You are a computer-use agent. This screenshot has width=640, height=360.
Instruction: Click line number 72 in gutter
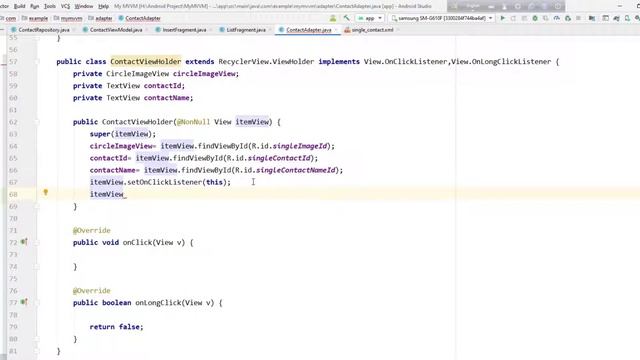pos(13,242)
